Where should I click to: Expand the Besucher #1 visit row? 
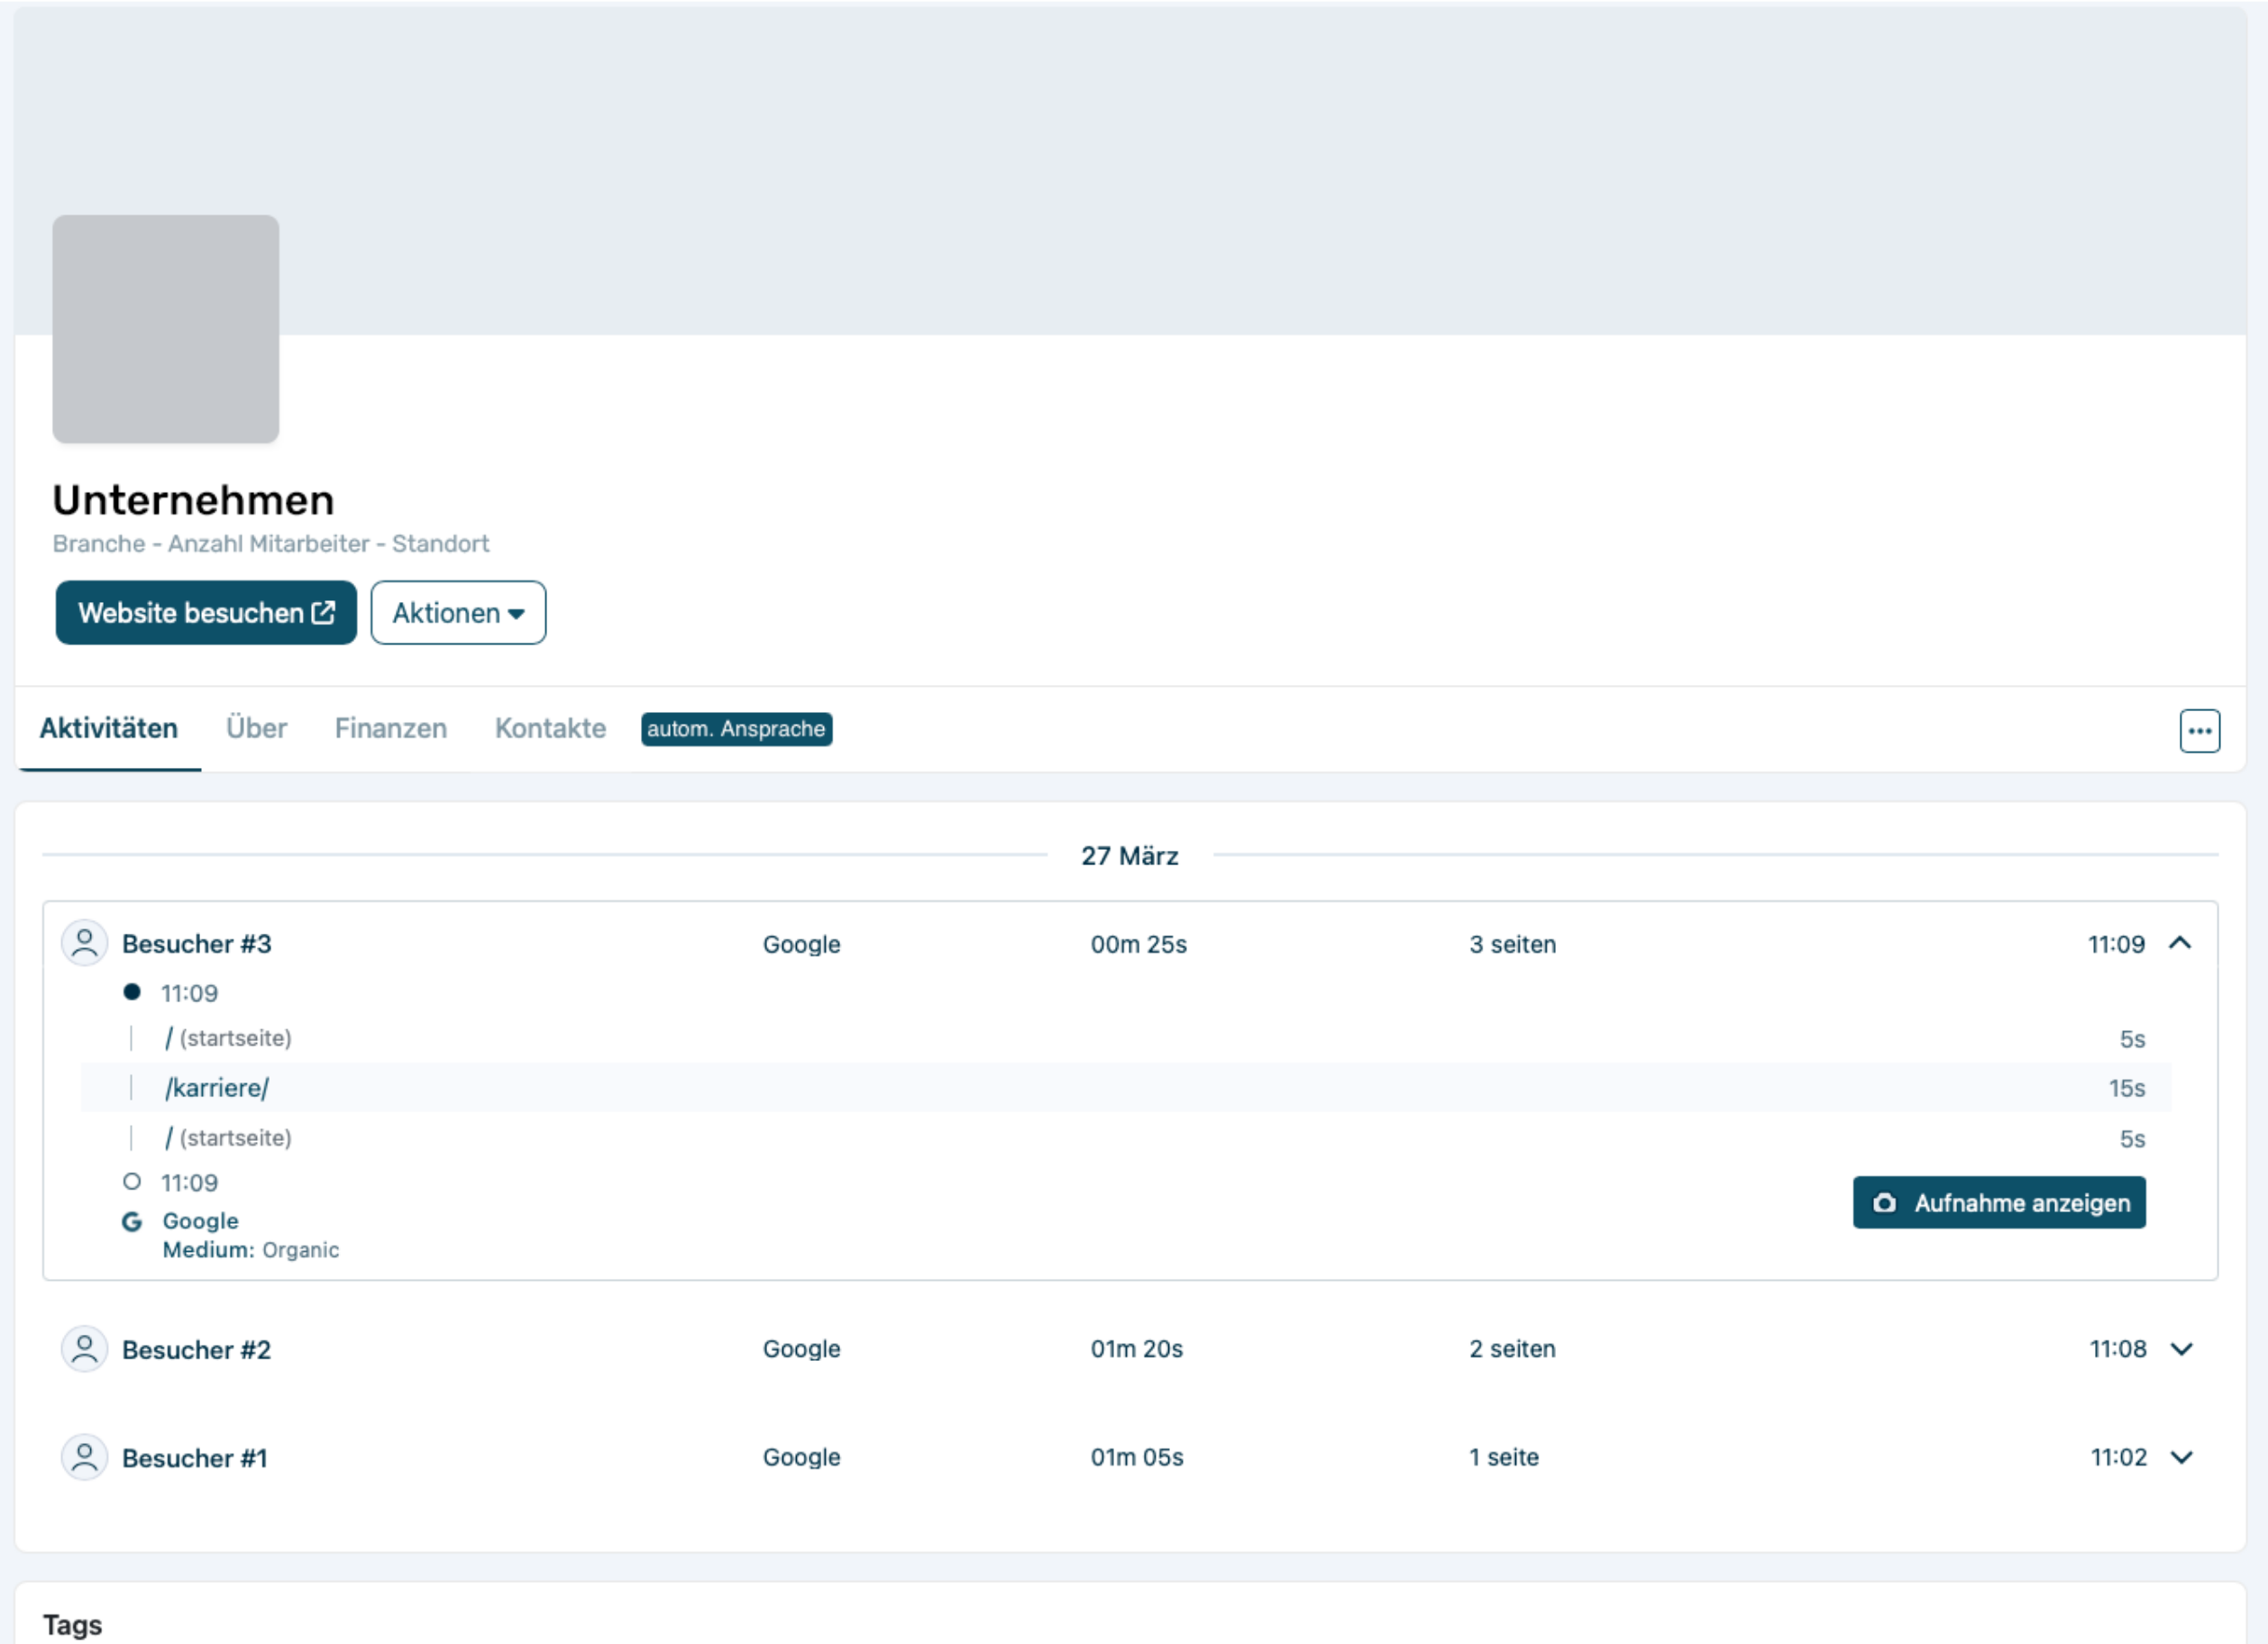[2182, 1457]
